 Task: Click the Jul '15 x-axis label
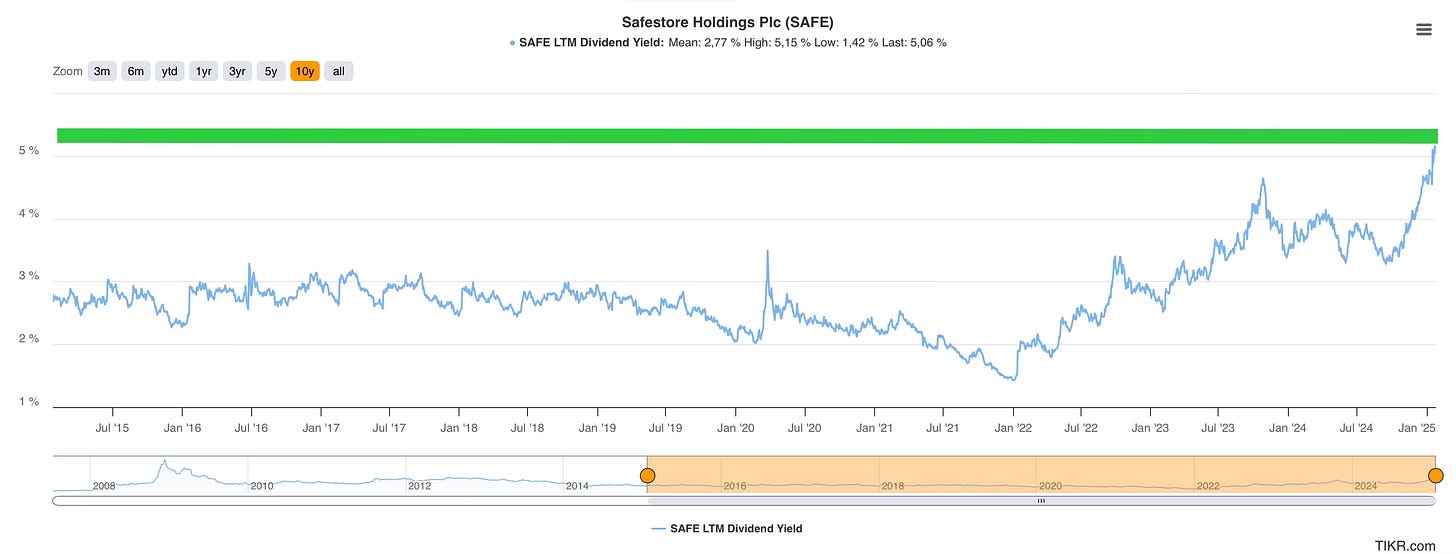click(112, 428)
